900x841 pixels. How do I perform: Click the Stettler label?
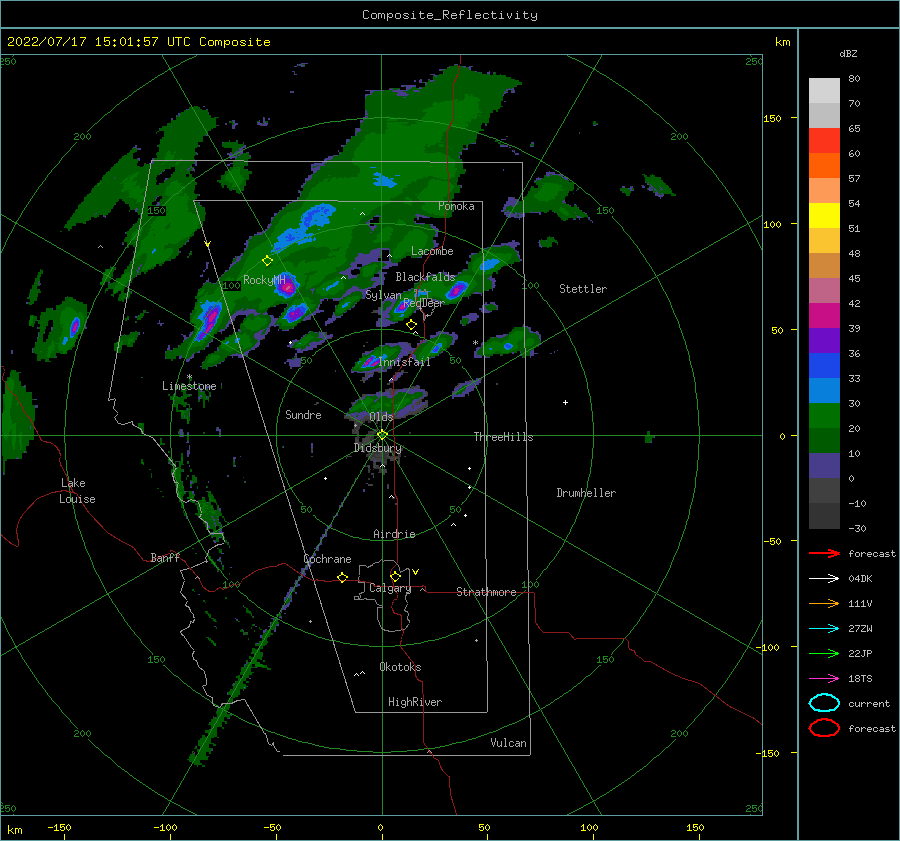tap(583, 289)
